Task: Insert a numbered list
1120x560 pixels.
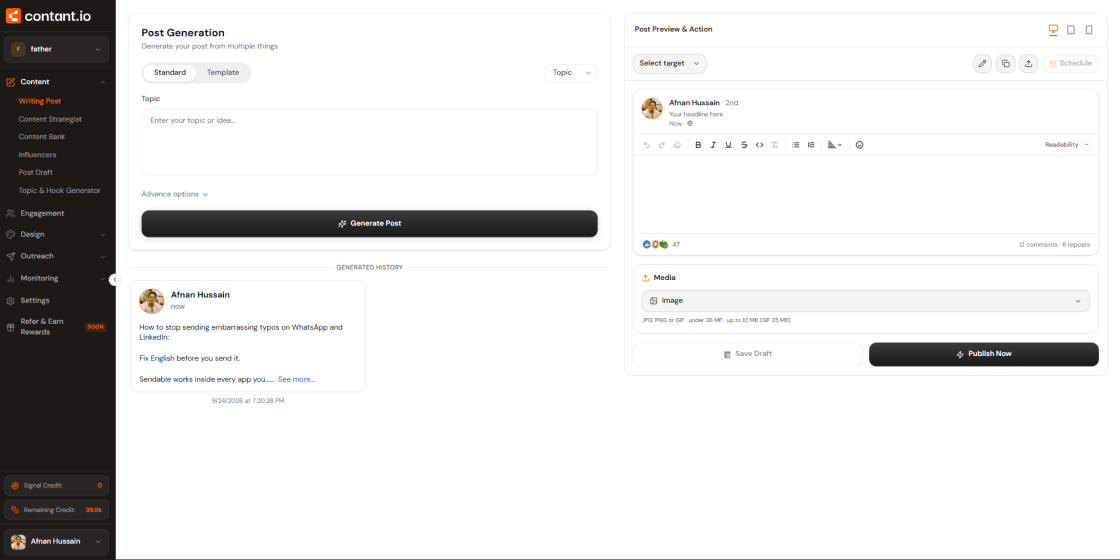Action: [x=811, y=145]
